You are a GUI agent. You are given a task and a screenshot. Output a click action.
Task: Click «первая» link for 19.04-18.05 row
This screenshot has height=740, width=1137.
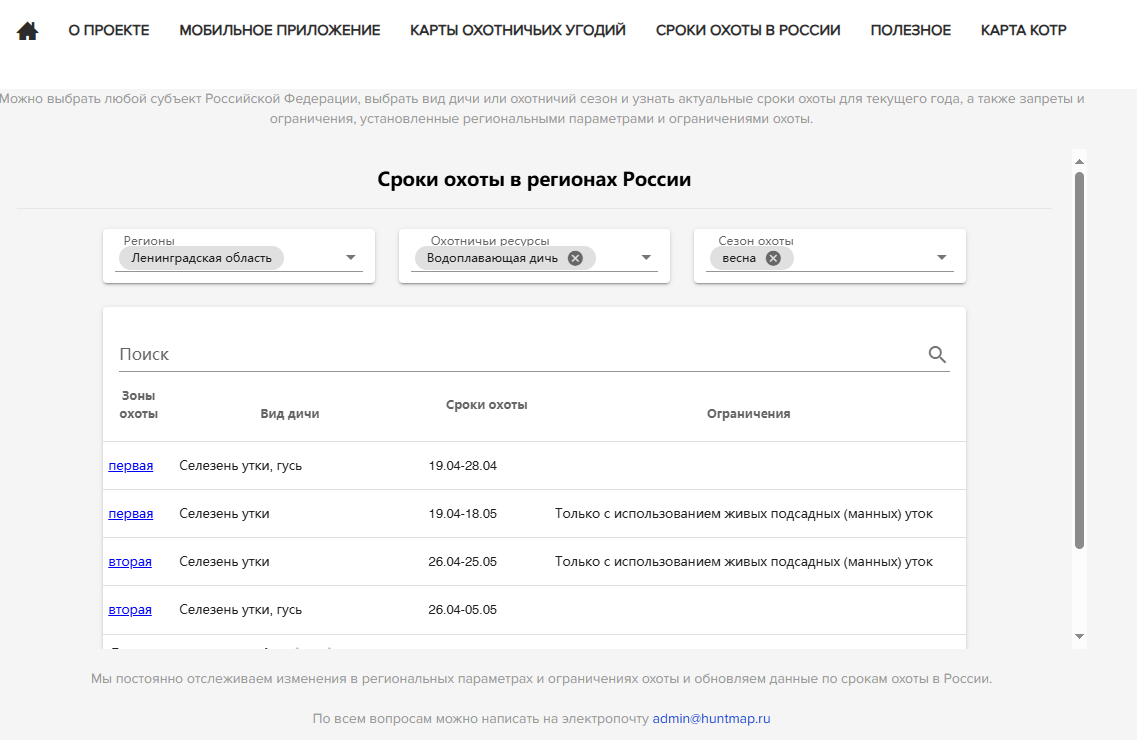click(x=130, y=513)
